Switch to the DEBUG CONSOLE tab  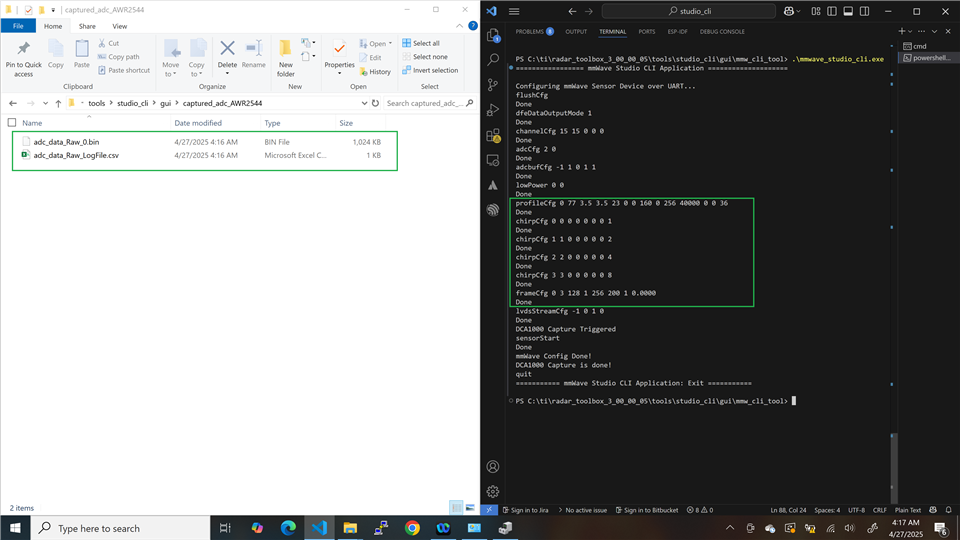722,31
